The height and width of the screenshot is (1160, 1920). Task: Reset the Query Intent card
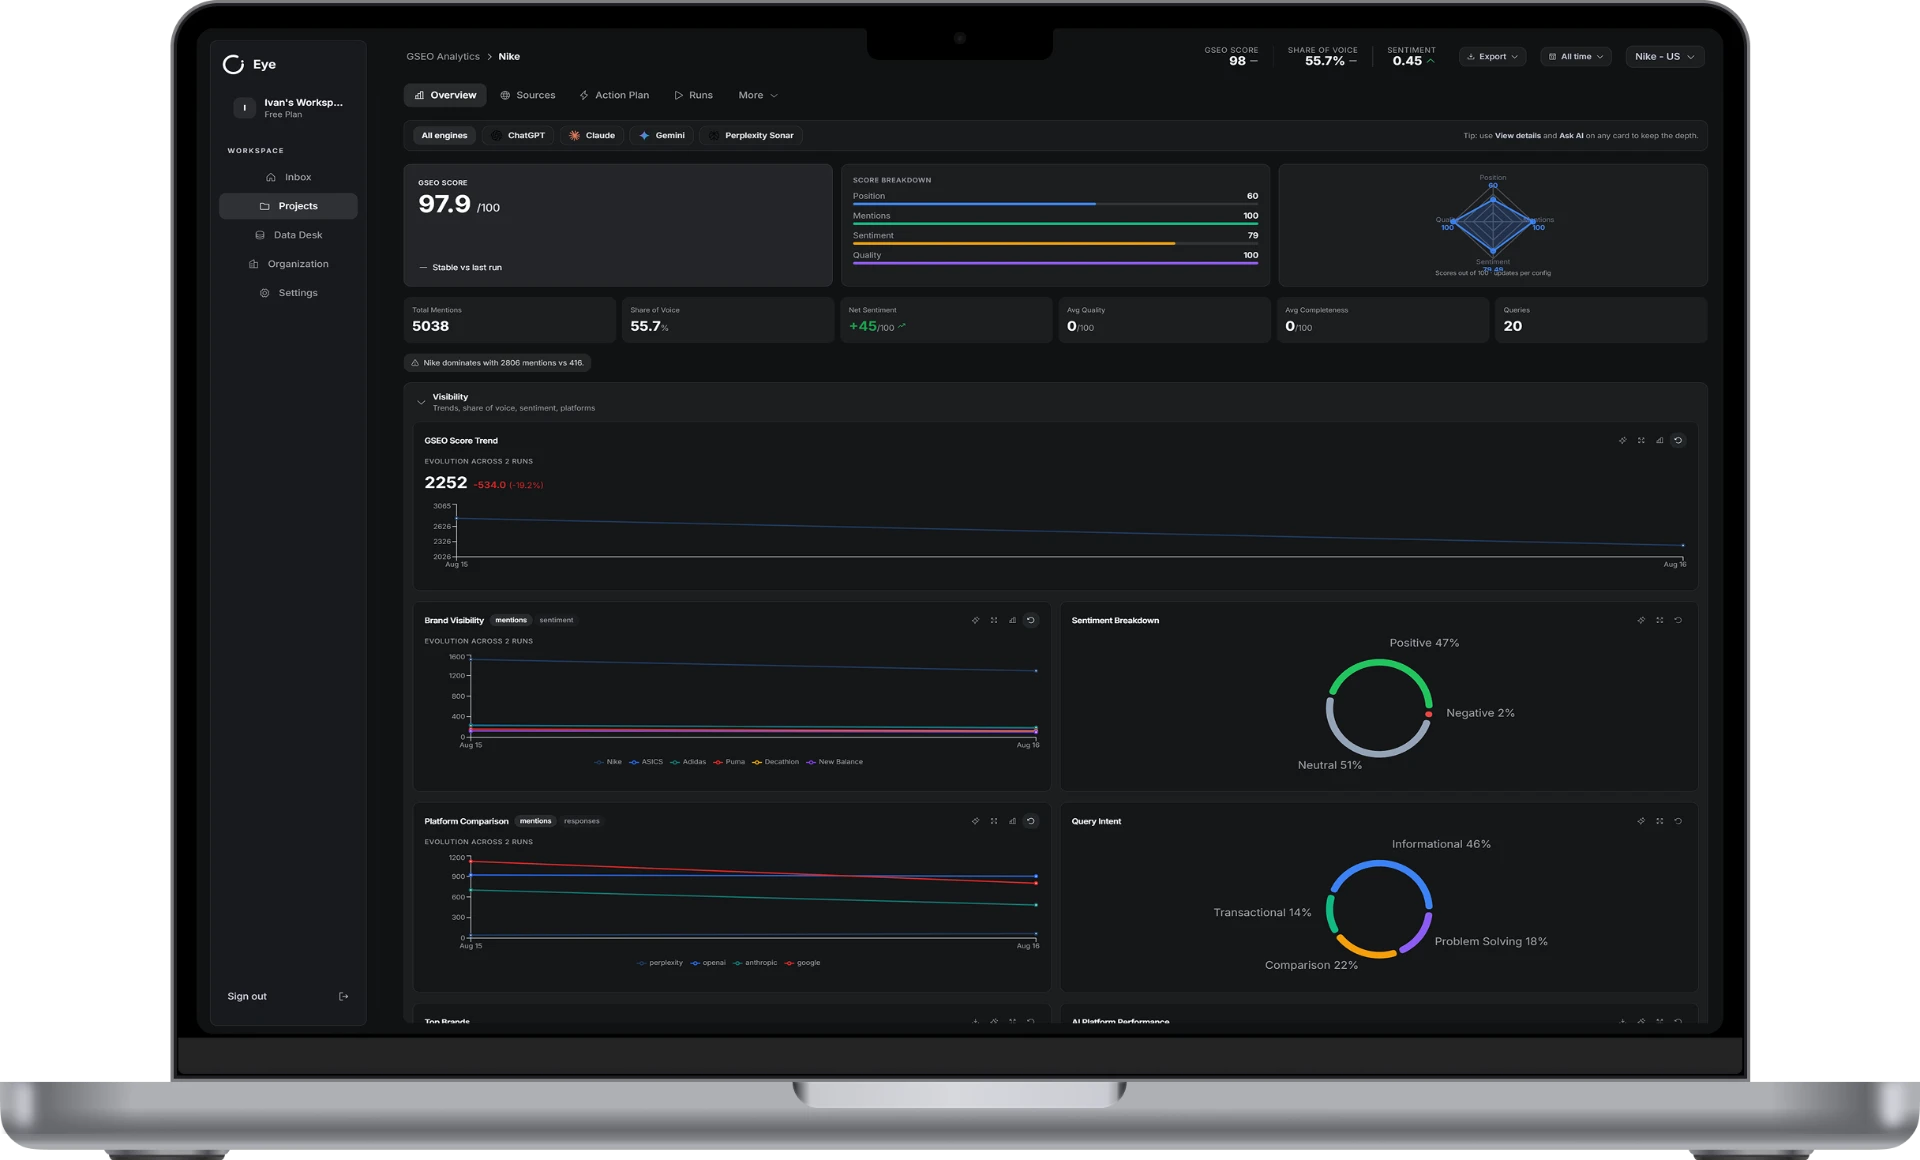1678,821
